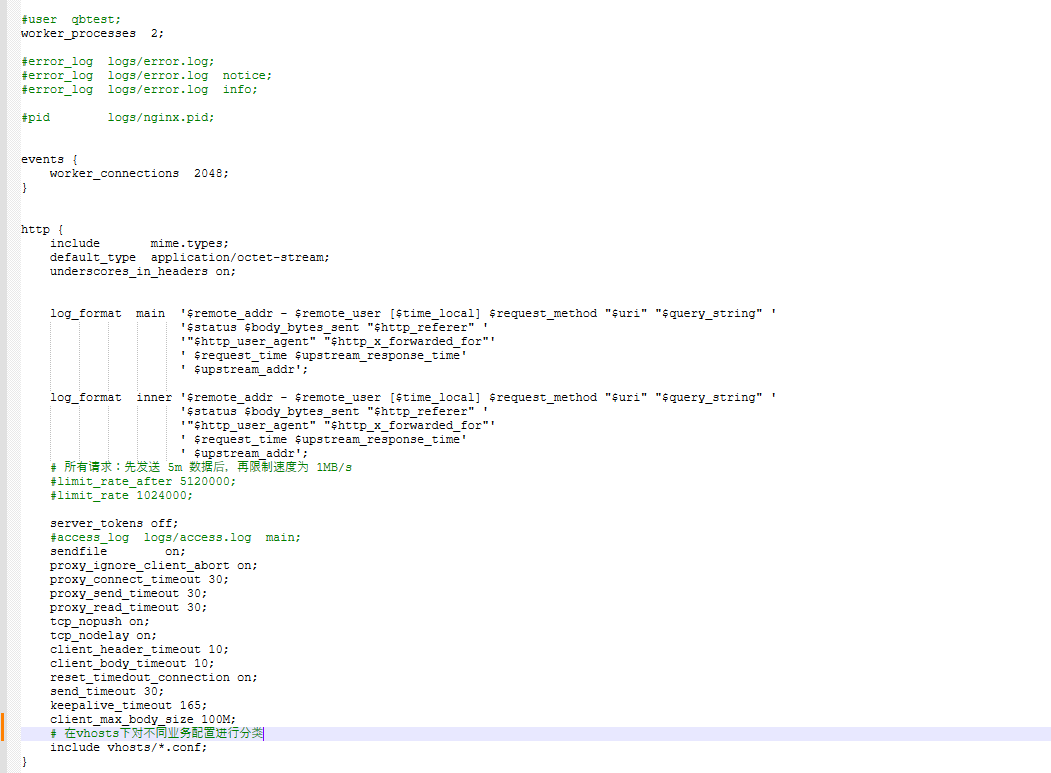This screenshot has height=773, width=1051.
Task: Click '#limit_rate_after 5120000;' line
Action: [x=143, y=481]
